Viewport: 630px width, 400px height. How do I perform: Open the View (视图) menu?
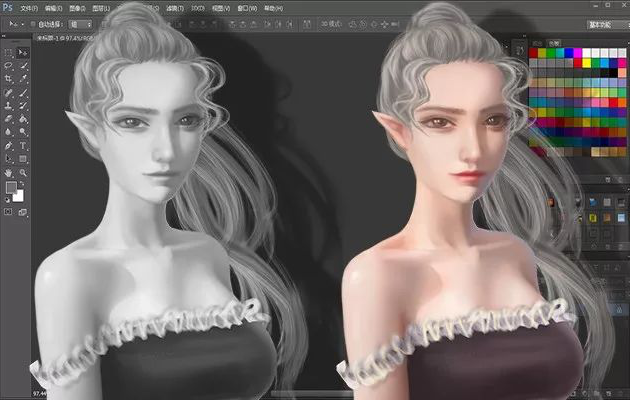pyautogui.click(x=221, y=8)
